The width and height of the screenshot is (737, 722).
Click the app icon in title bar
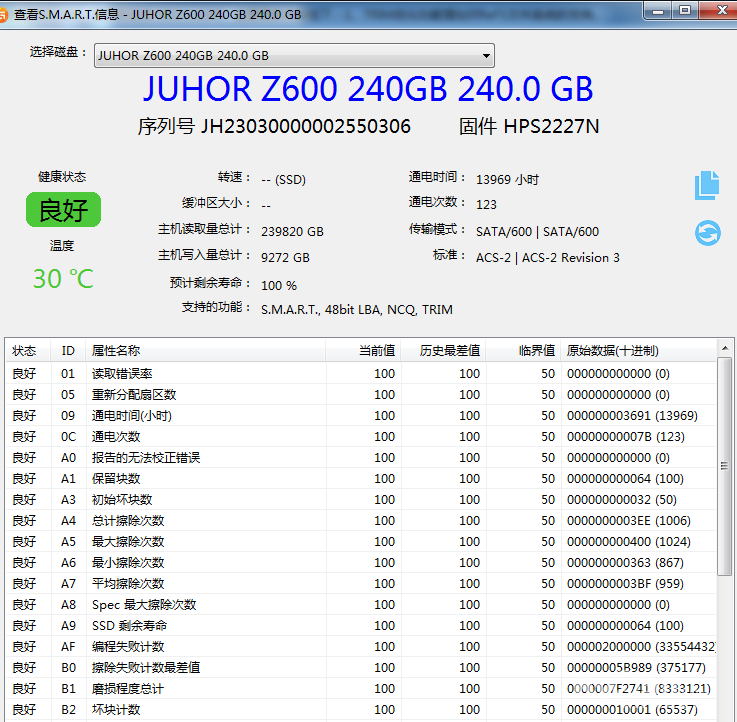coord(4,13)
